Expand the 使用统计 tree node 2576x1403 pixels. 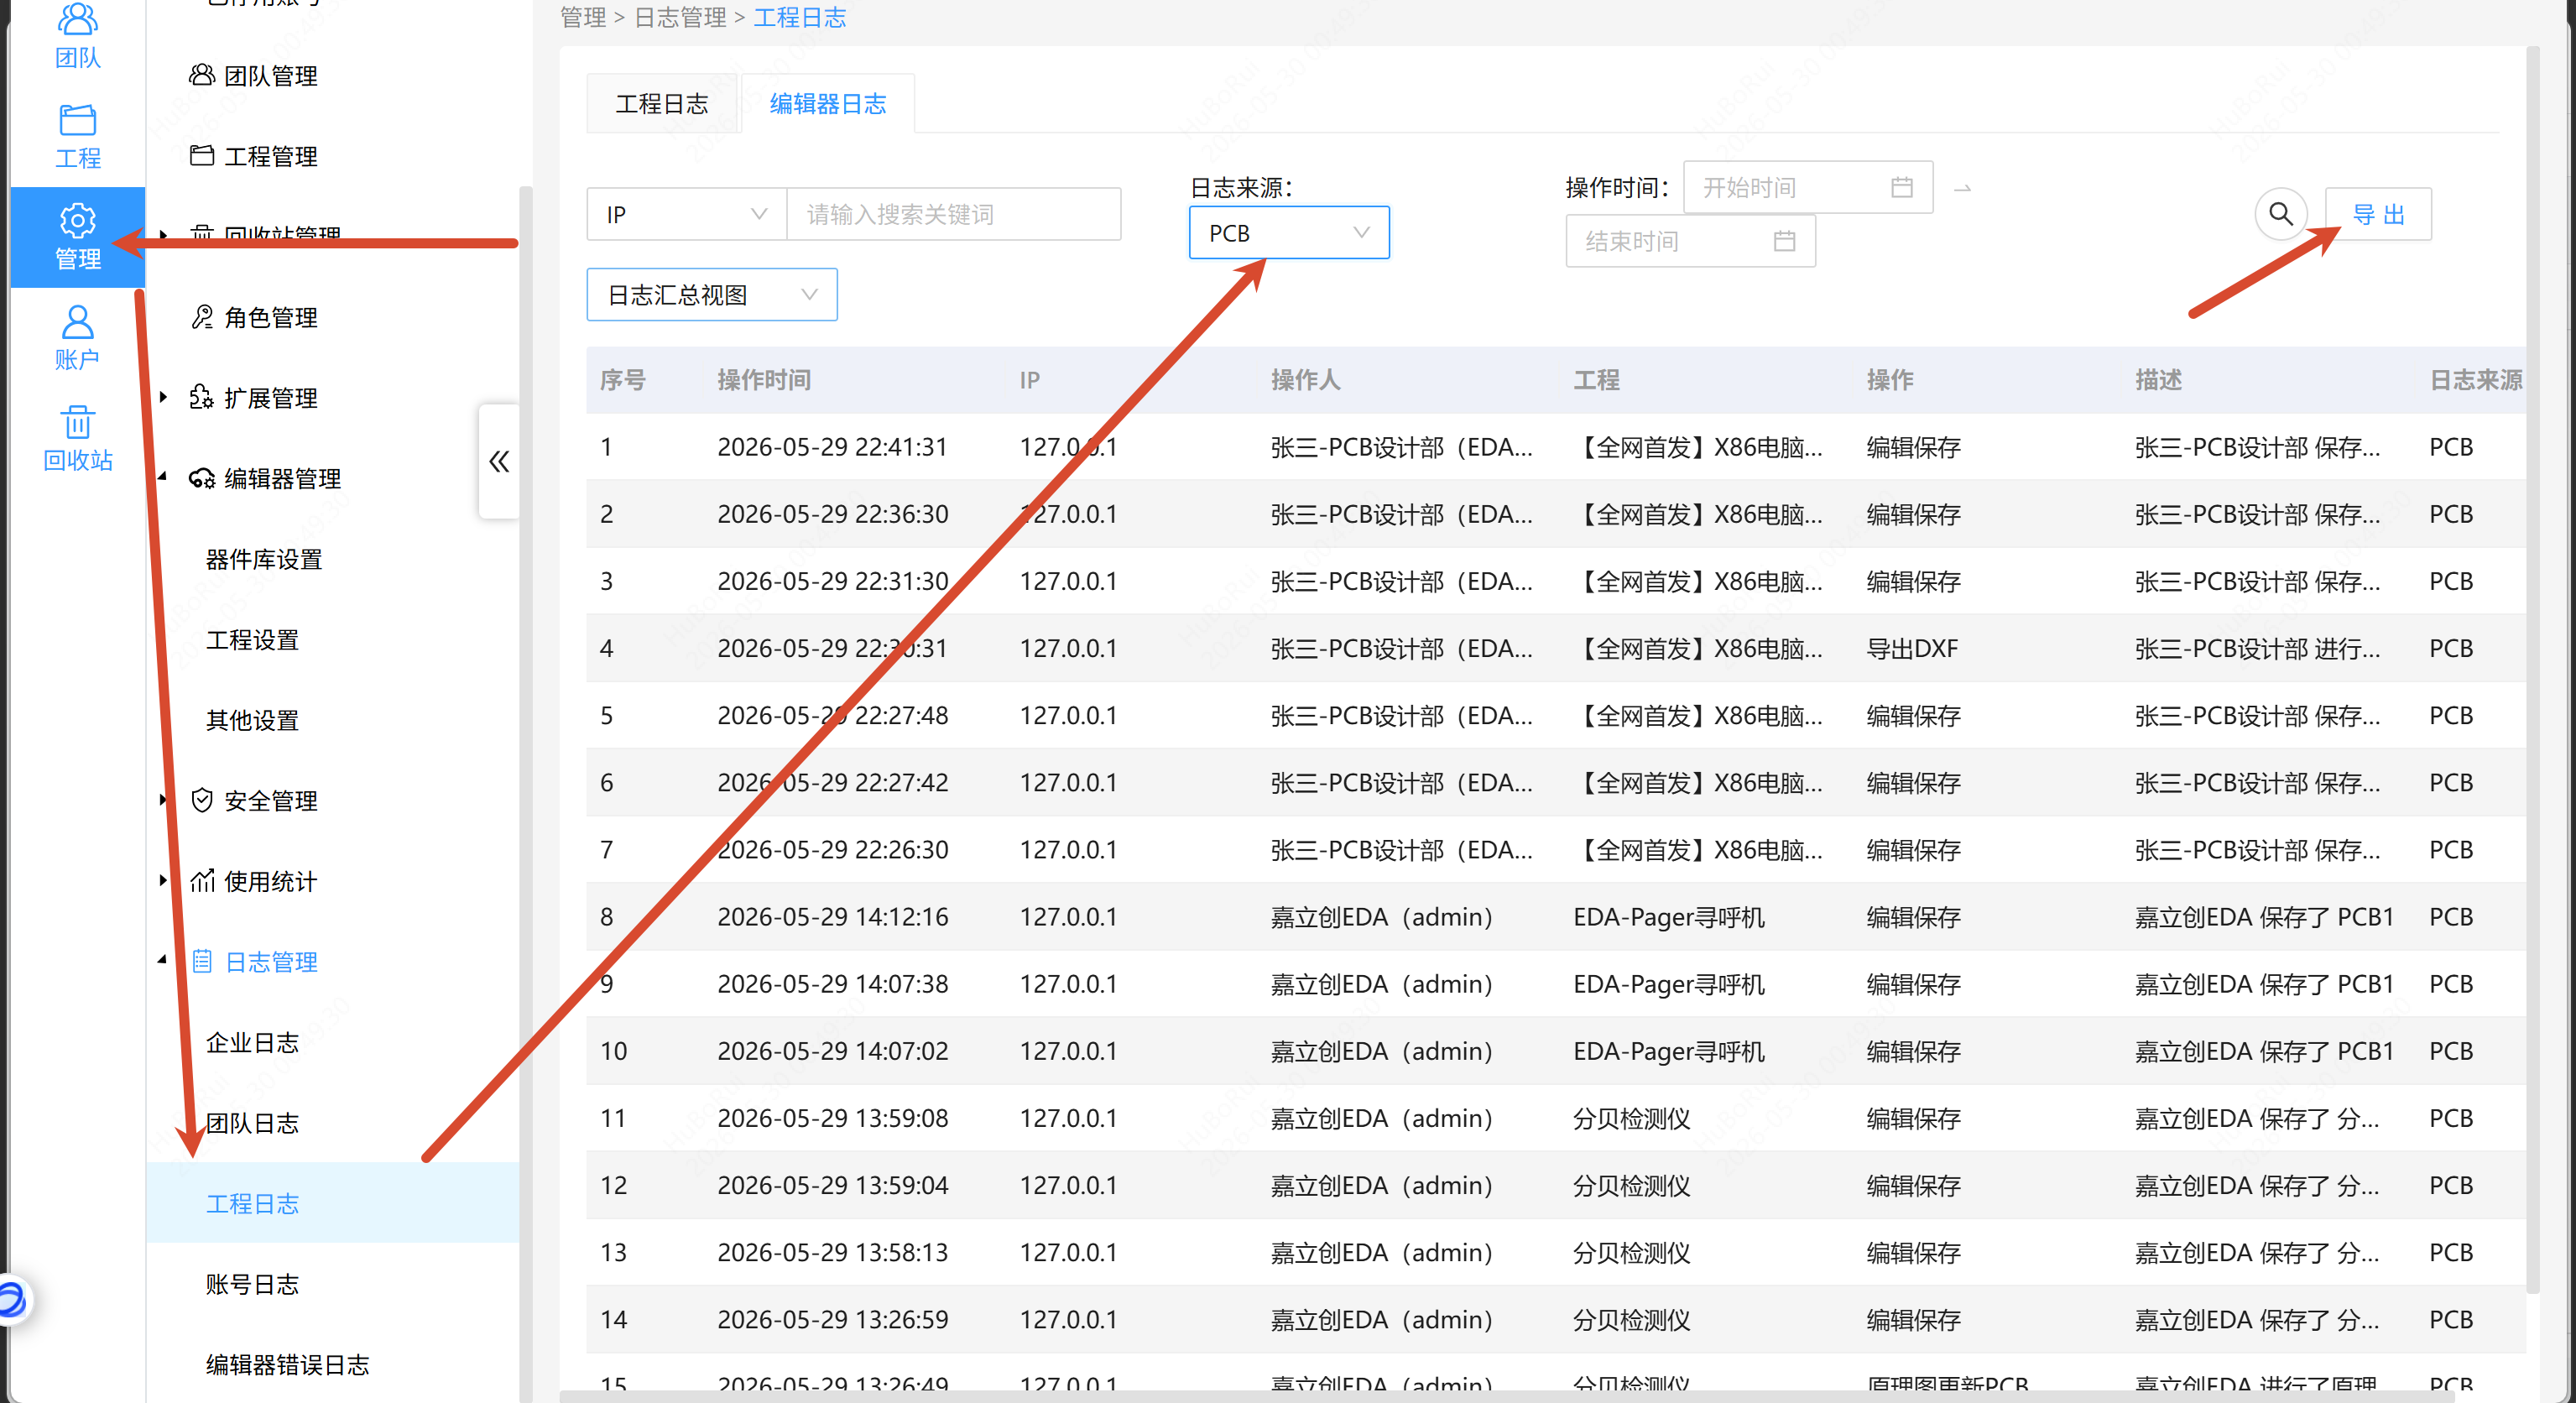point(163,880)
